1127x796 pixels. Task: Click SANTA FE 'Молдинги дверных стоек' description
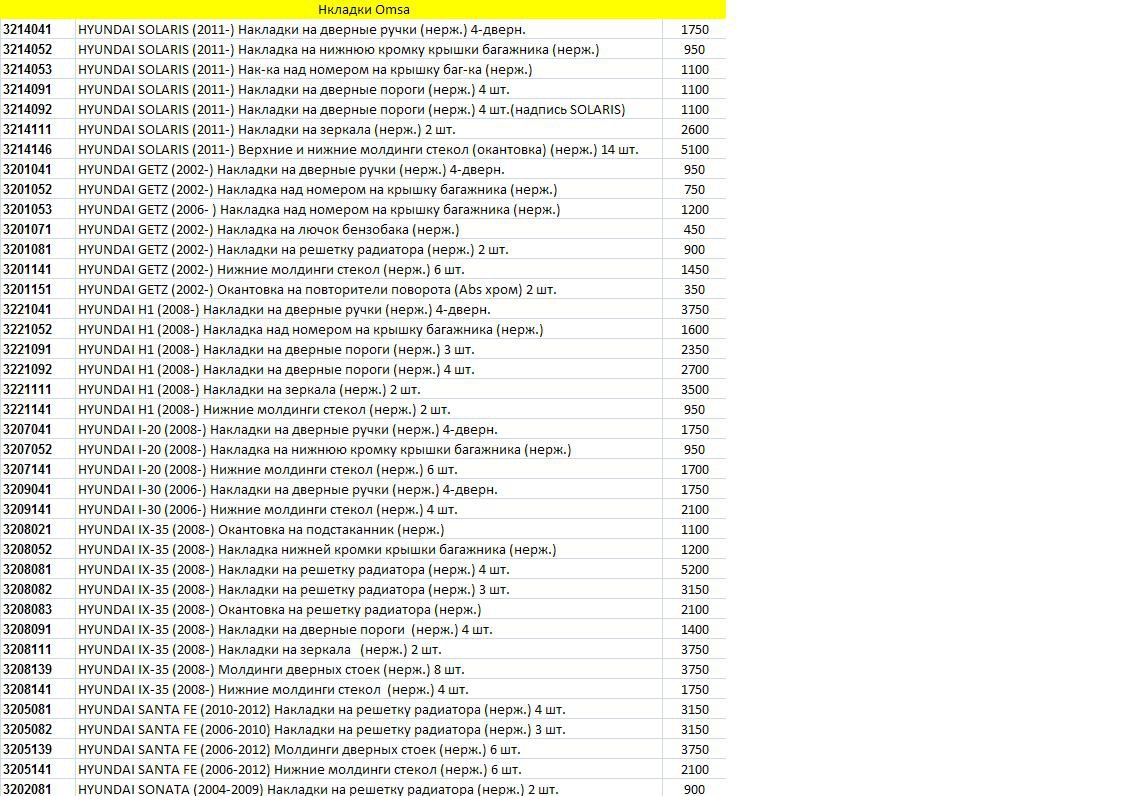click(299, 750)
